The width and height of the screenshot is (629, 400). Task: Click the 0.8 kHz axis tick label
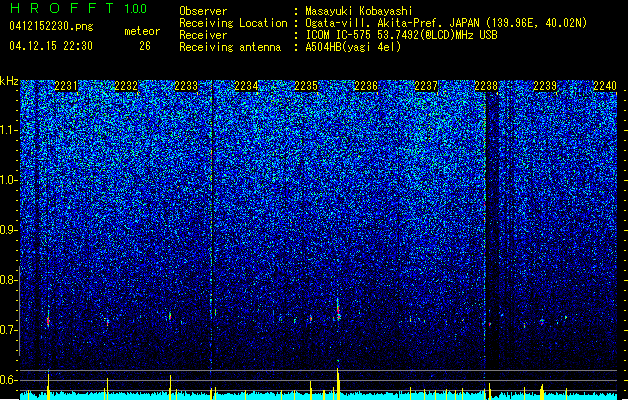9,280
